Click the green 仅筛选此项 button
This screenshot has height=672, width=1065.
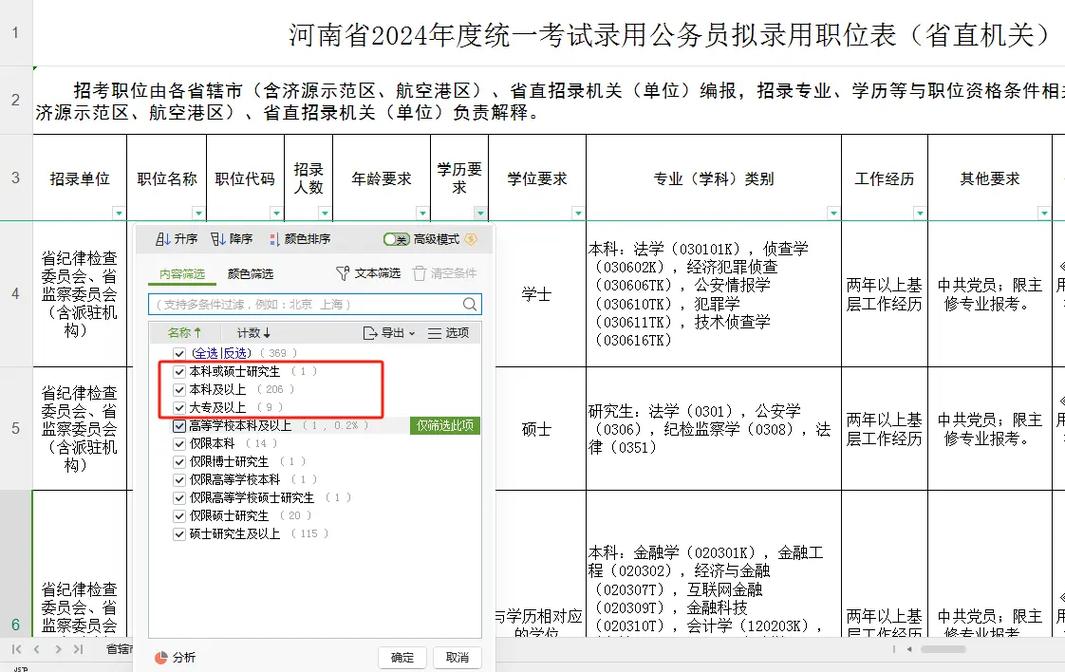[445, 425]
